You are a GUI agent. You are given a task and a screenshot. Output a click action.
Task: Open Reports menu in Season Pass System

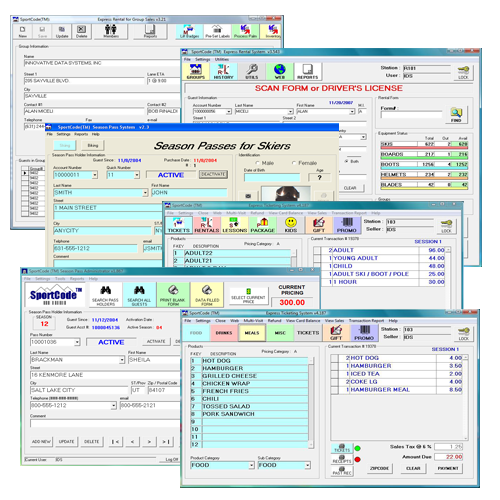pos(81,134)
